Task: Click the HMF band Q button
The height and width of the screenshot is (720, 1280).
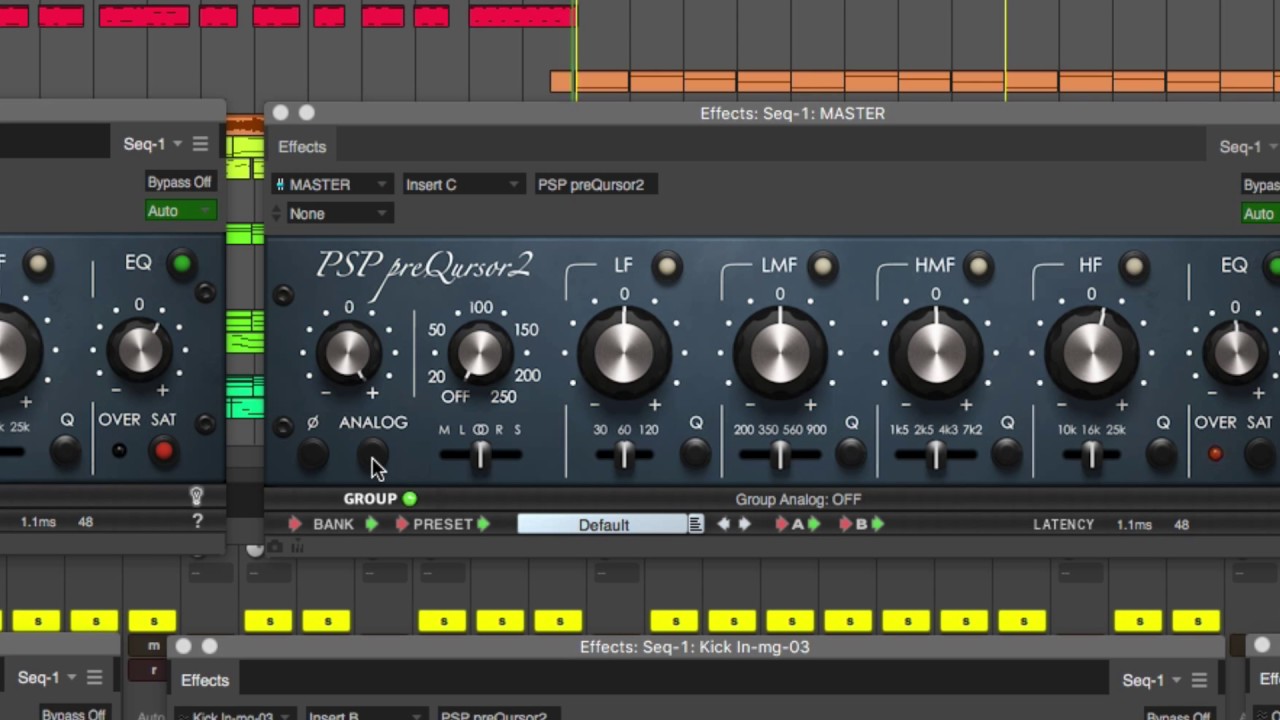Action: click(1007, 454)
